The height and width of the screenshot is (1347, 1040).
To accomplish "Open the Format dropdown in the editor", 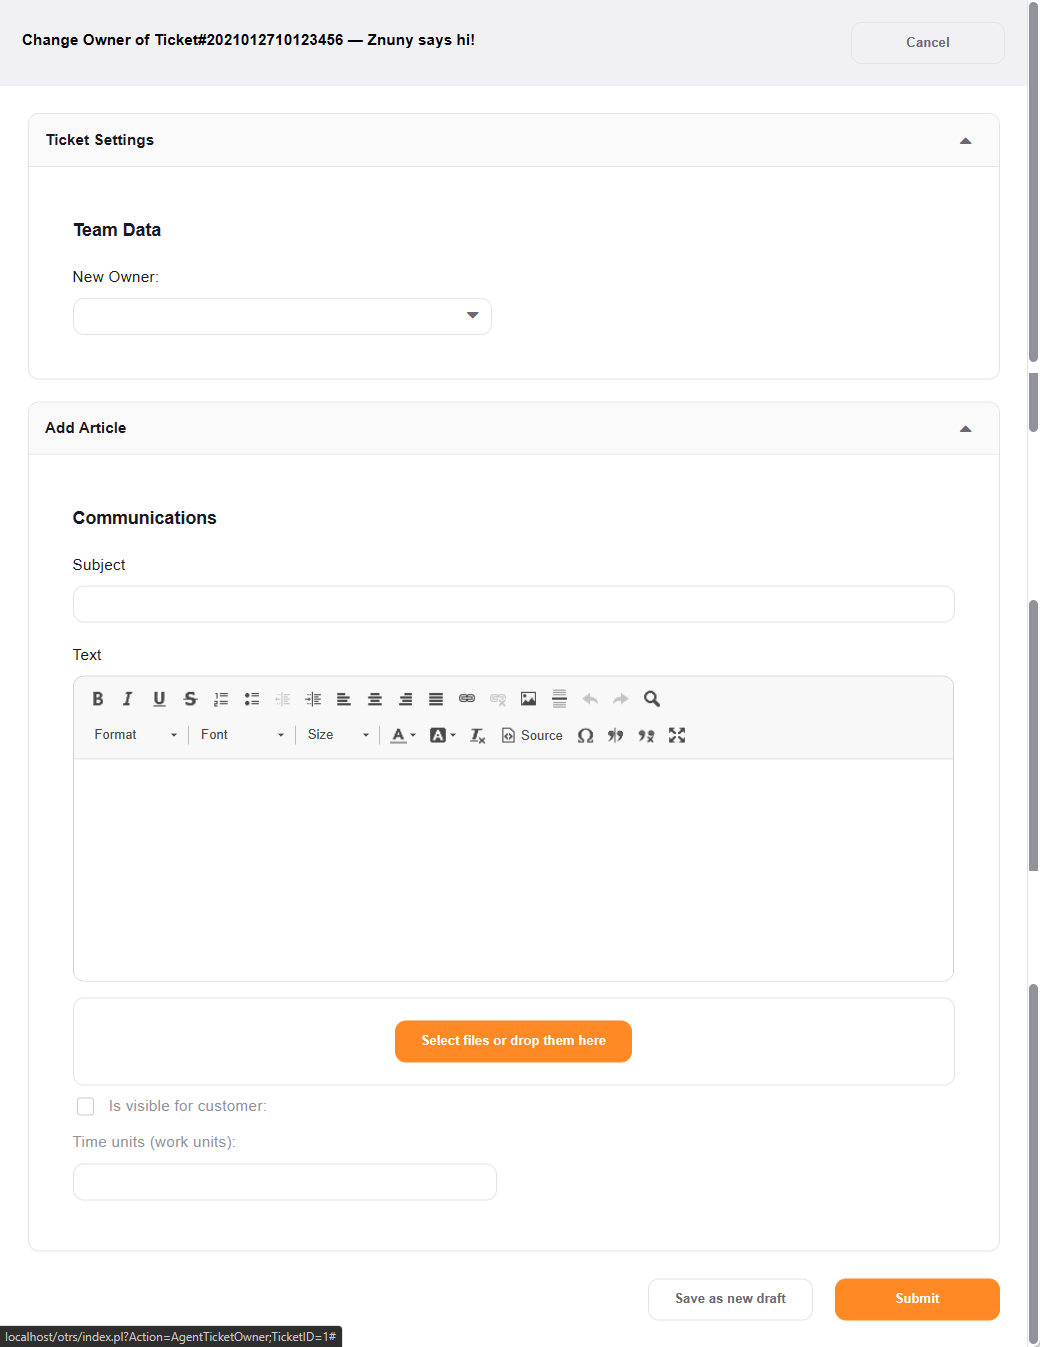I will [x=135, y=735].
